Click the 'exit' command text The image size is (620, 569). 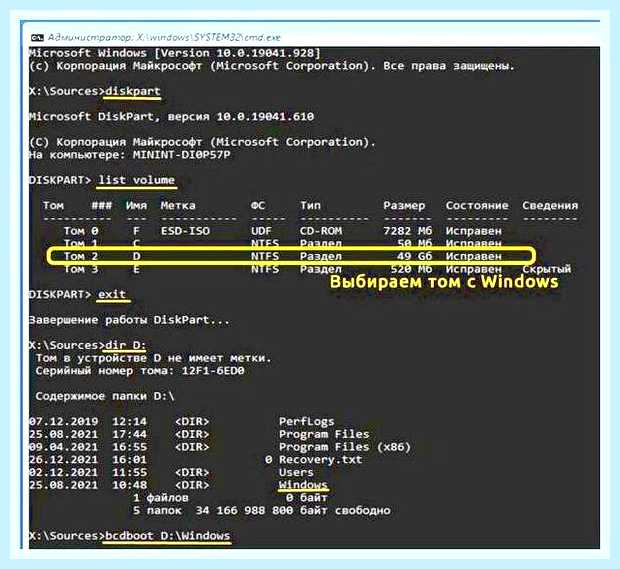click(x=112, y=295)
